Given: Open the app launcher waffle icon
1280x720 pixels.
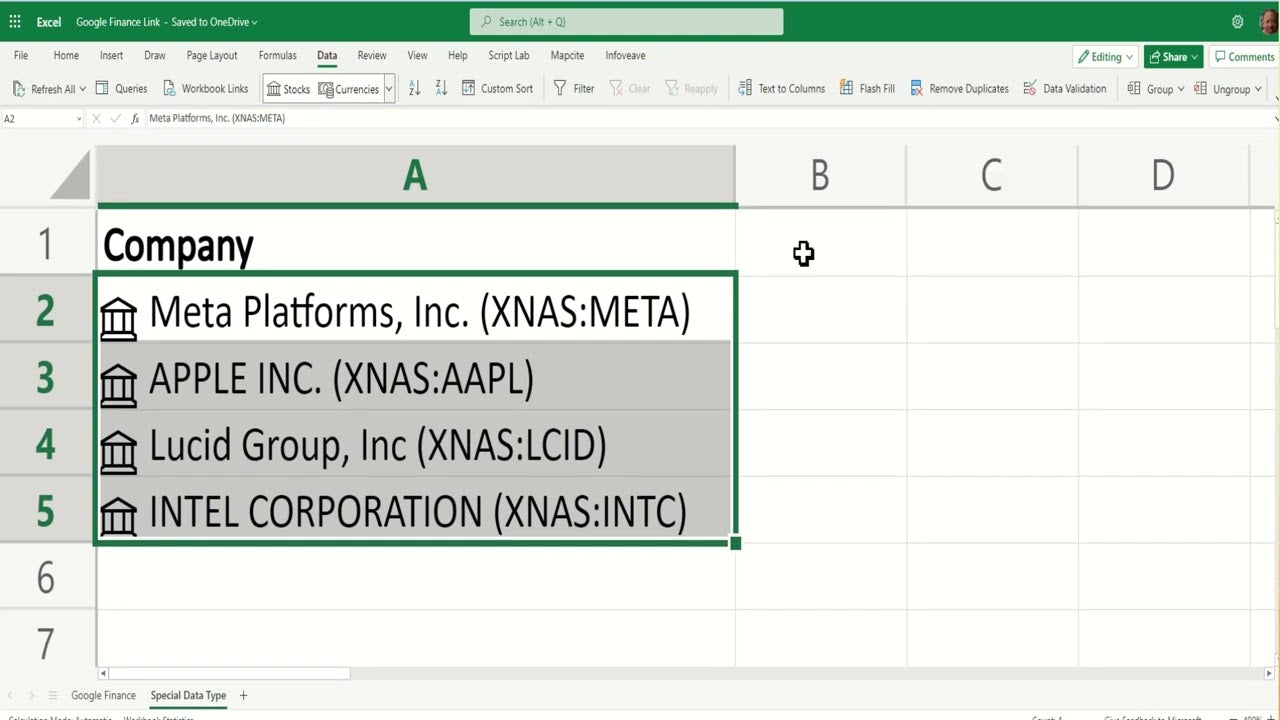Looking at the screenshot, I should coord(15,21).
